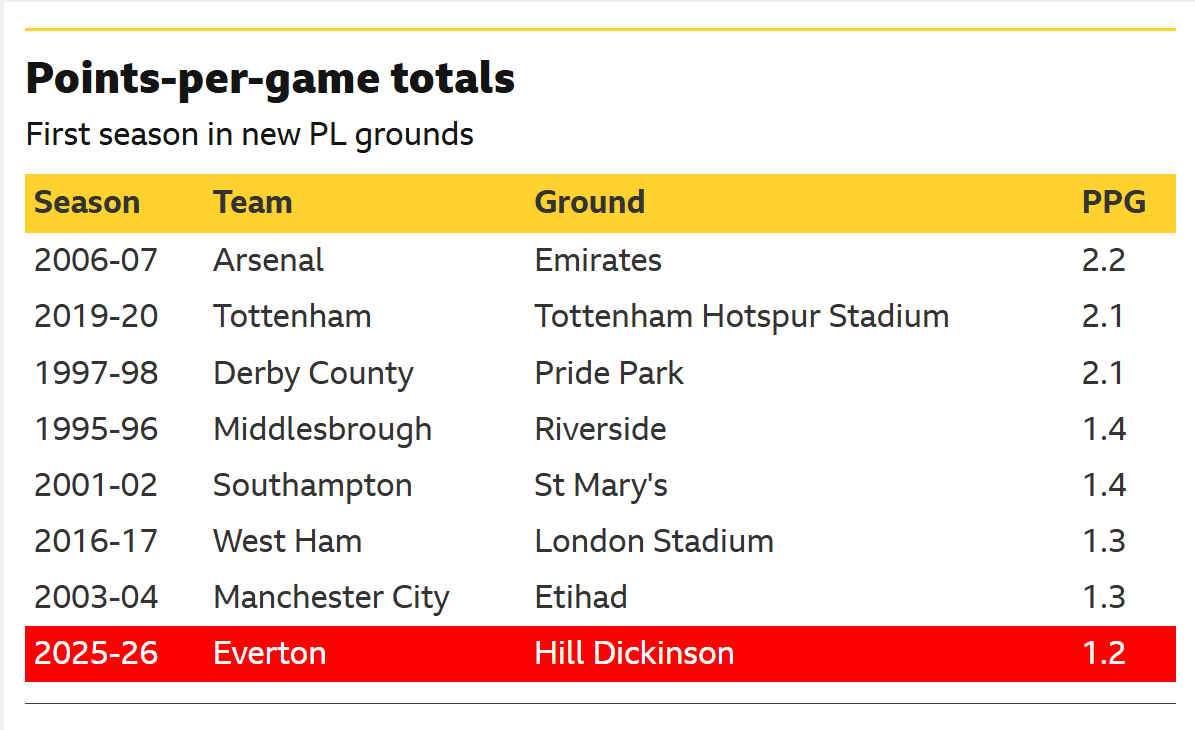
Task: Click the First season in new PL grounds subtitle
Action: [x=250, y=135]
